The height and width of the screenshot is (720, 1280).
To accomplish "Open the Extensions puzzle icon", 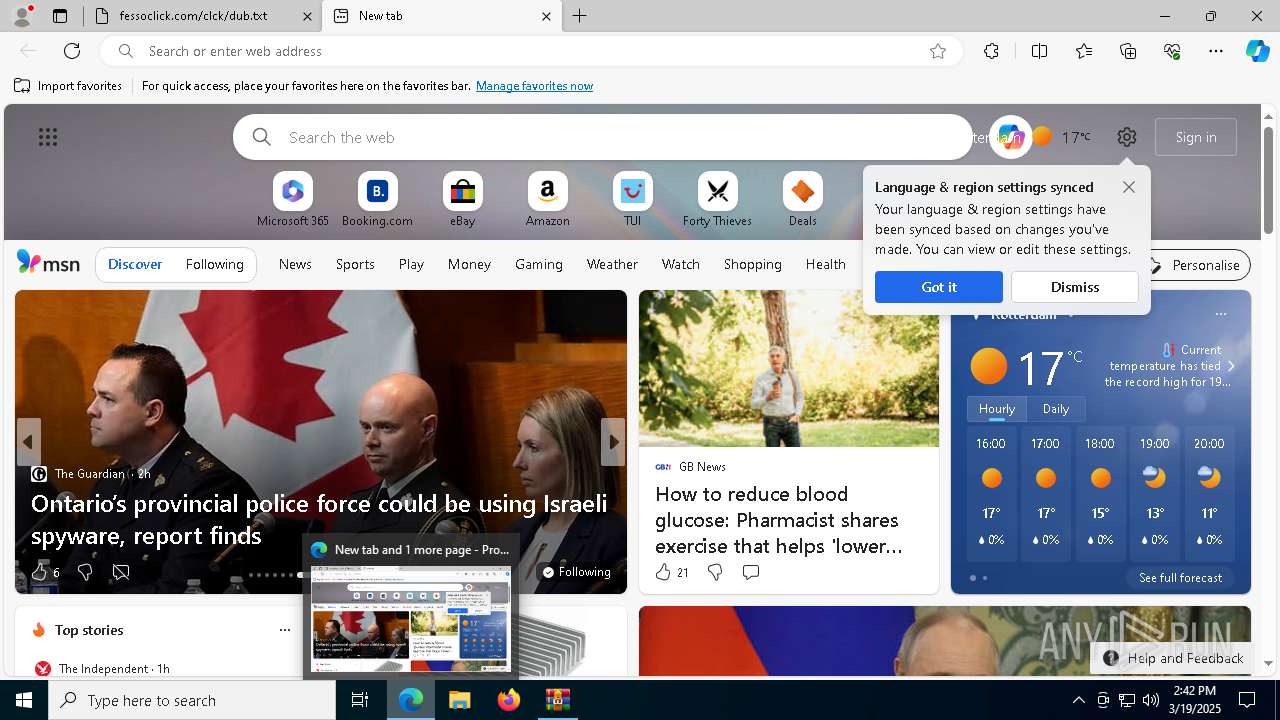I will click(x=991, y=51).
